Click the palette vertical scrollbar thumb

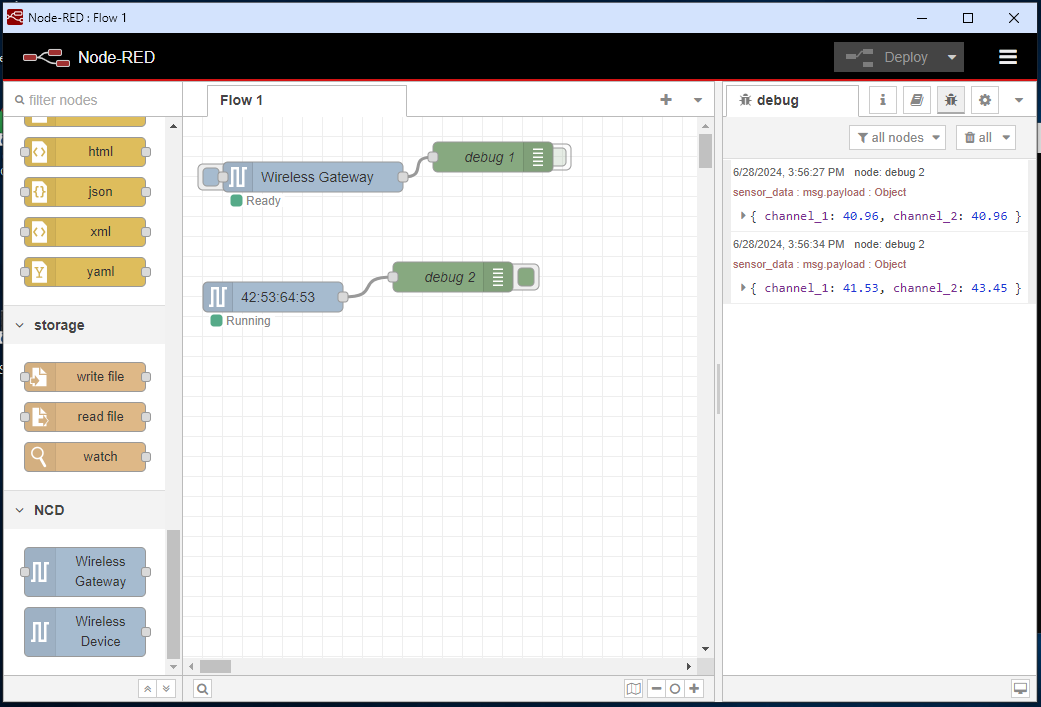173,592
